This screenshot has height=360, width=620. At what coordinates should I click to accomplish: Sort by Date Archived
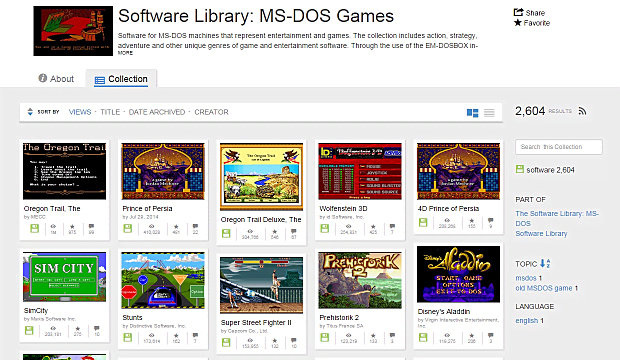[x=157, y=112]
